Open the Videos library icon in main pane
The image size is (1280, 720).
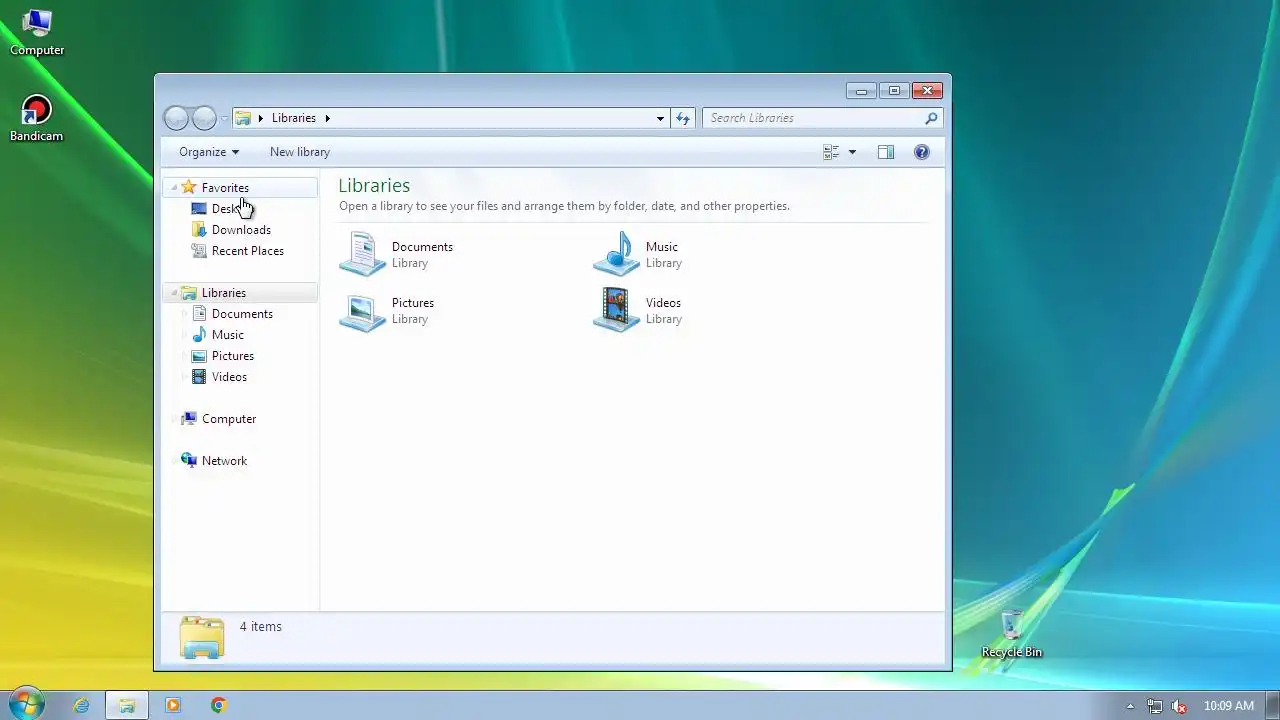tap(616, 310)
